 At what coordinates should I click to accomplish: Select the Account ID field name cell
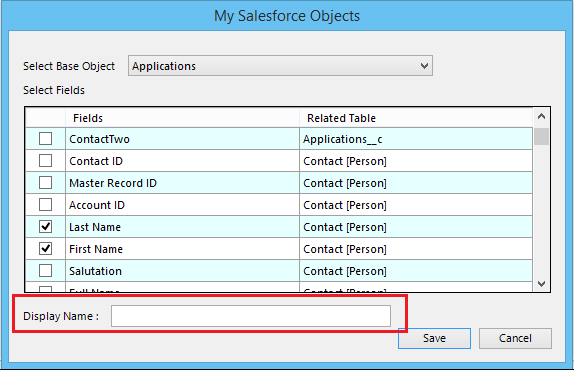pos(182,205)
